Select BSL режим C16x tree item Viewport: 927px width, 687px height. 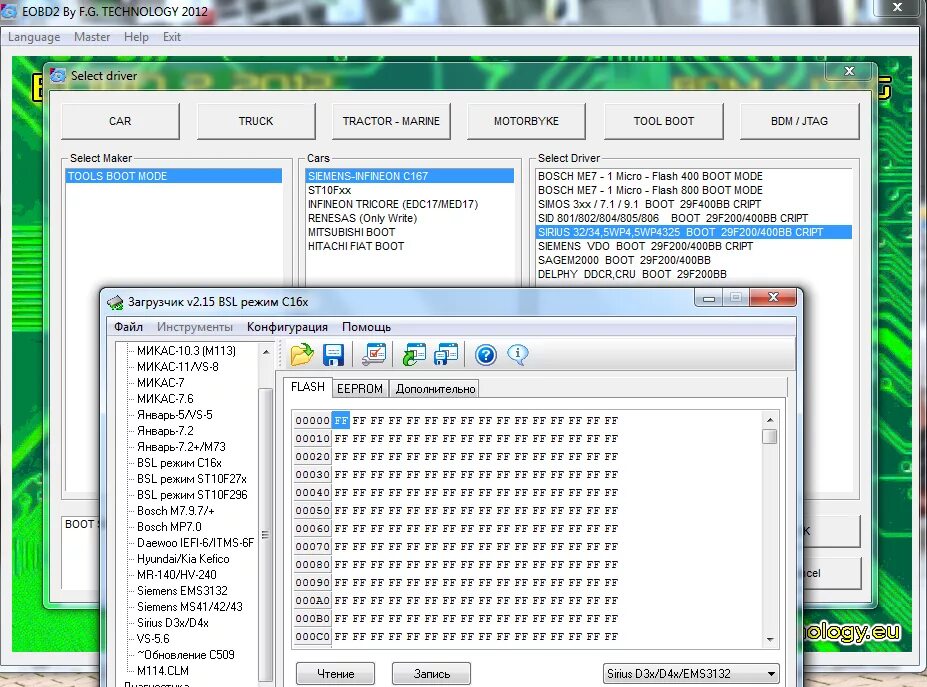point(179,462)
